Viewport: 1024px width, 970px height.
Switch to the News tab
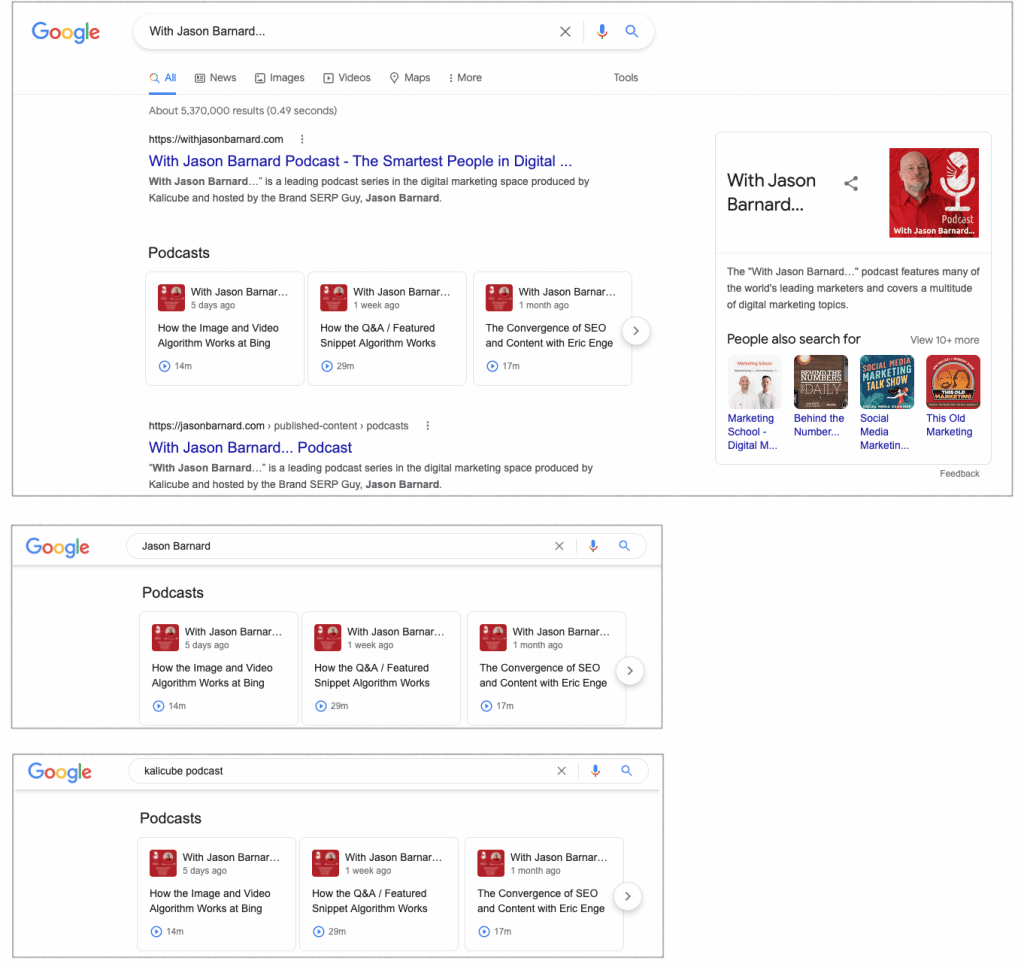point(216,78)
